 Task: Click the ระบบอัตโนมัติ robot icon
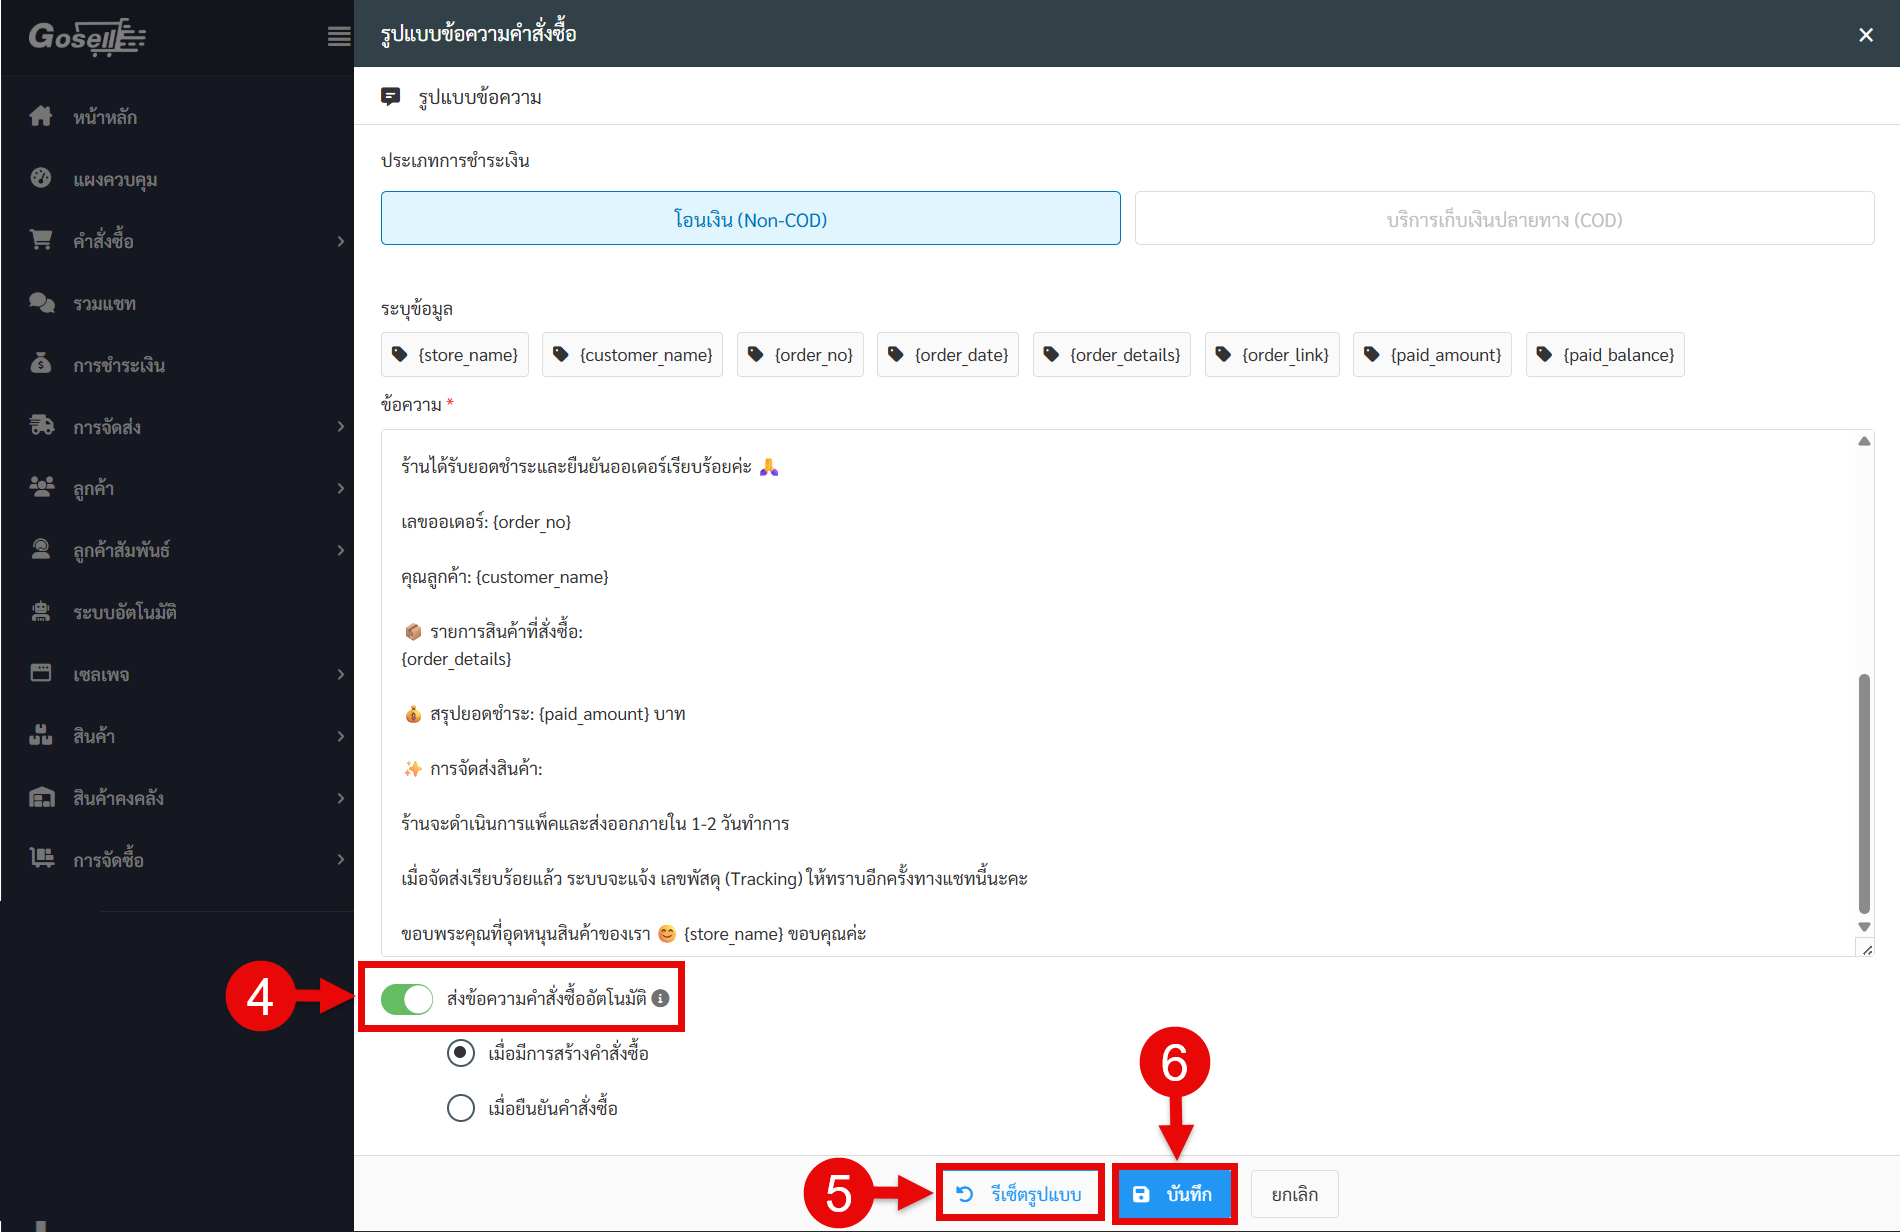[x=41, y=612]
